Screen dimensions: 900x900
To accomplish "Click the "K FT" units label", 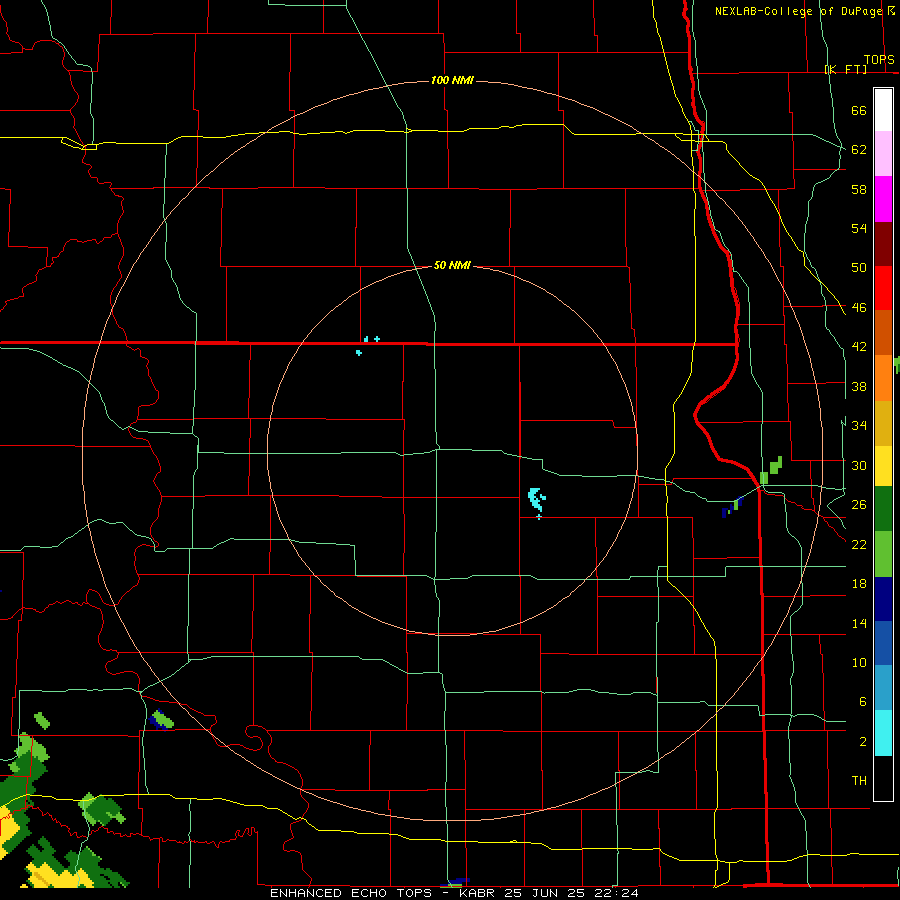I will [846, 69].
